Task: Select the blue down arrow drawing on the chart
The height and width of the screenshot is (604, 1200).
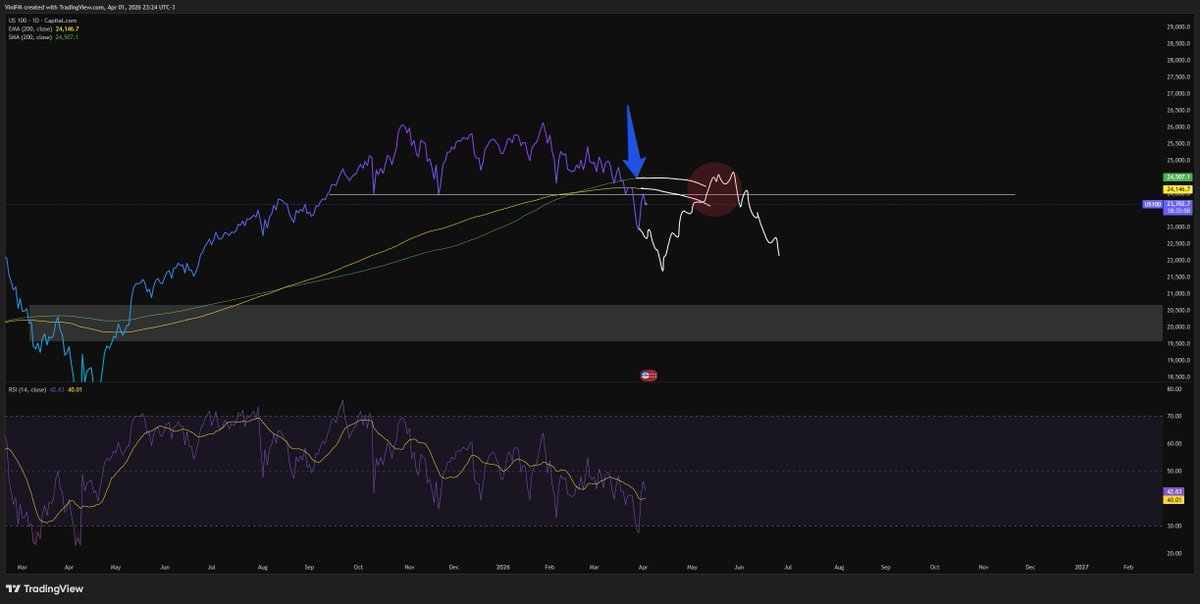Action: [x=633, y=141]
